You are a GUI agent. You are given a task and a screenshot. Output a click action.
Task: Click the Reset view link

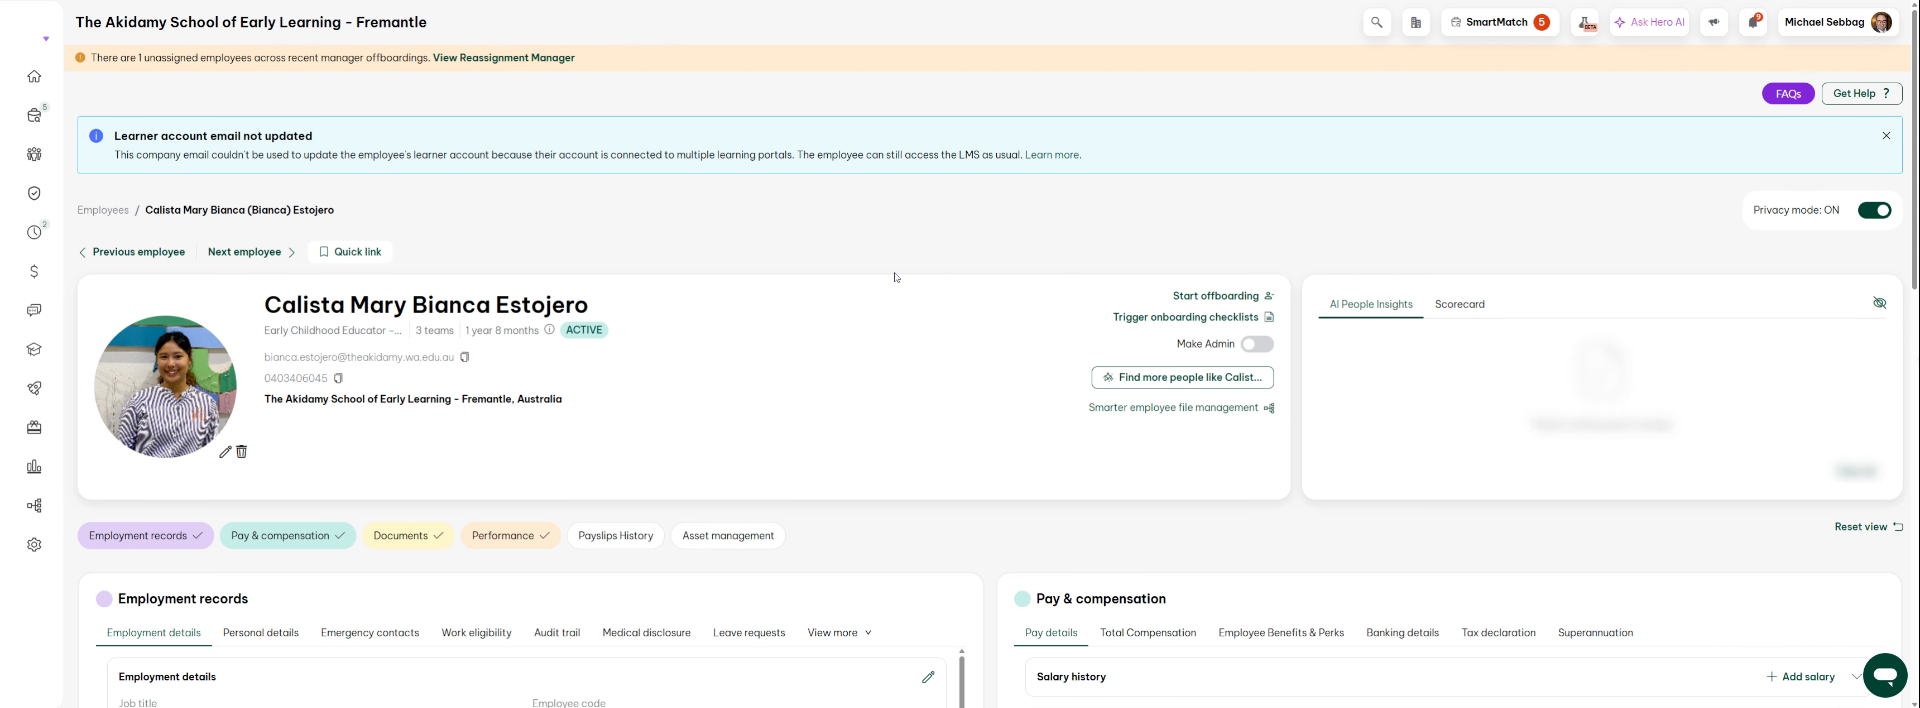(x=1868, y=527)
